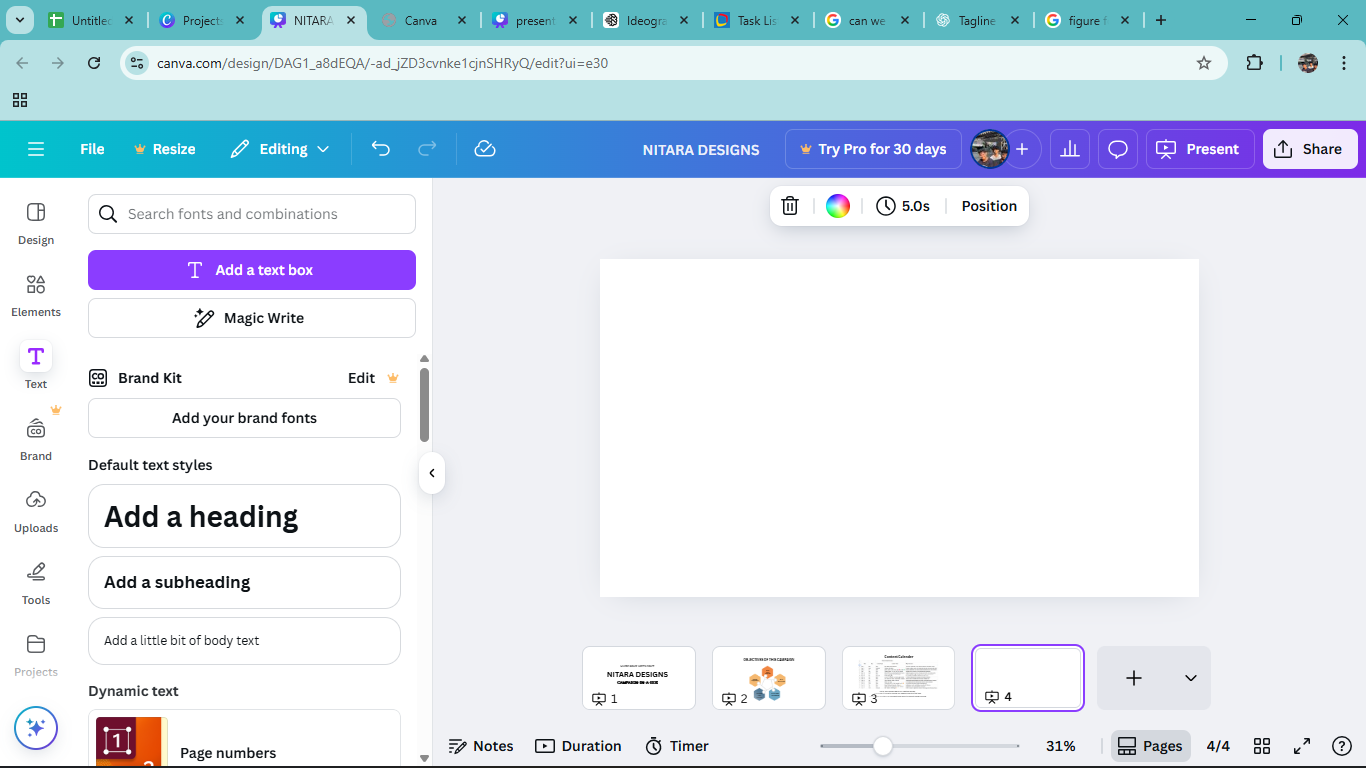Open the comments speech bubble icon
The image size is (1366, 768).
pos(1118,149)
